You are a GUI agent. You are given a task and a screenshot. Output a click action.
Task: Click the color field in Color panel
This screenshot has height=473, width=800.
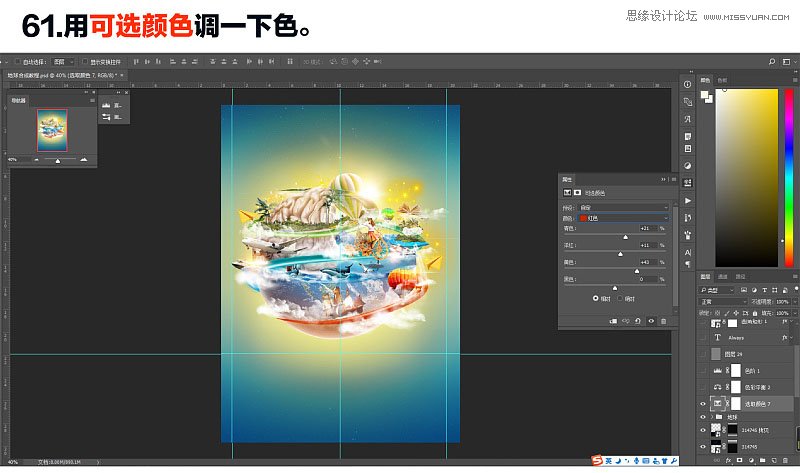[x=746, y=178]
